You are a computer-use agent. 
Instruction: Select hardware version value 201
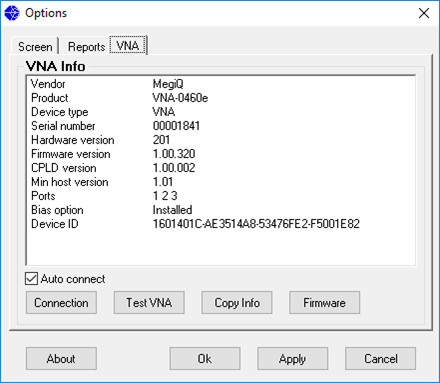pyautogui.click(x=161, y=140)
